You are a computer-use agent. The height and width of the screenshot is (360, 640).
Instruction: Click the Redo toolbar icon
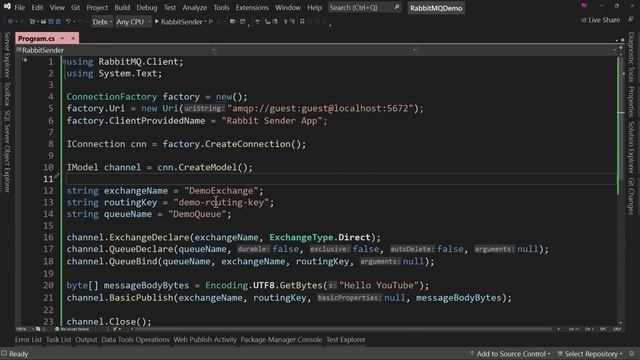click(80, 21)
